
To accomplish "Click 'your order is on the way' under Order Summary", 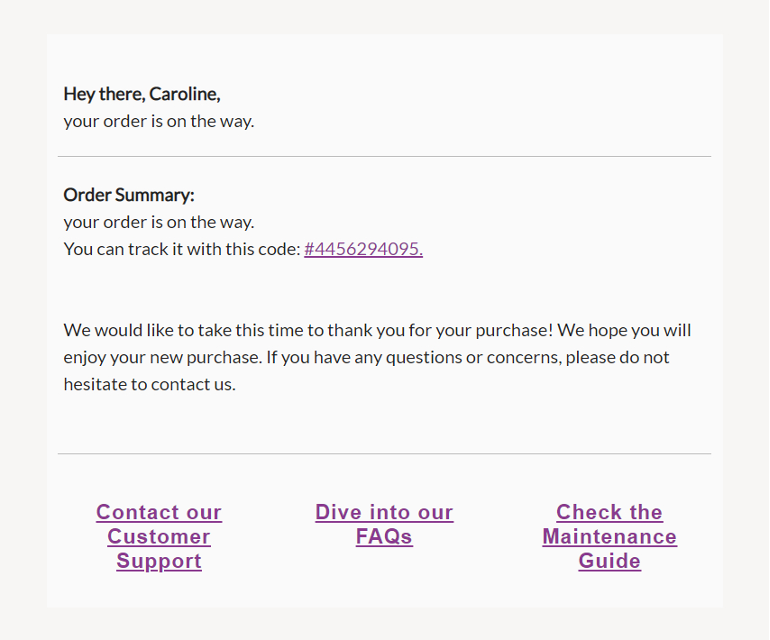I will 159,222.
